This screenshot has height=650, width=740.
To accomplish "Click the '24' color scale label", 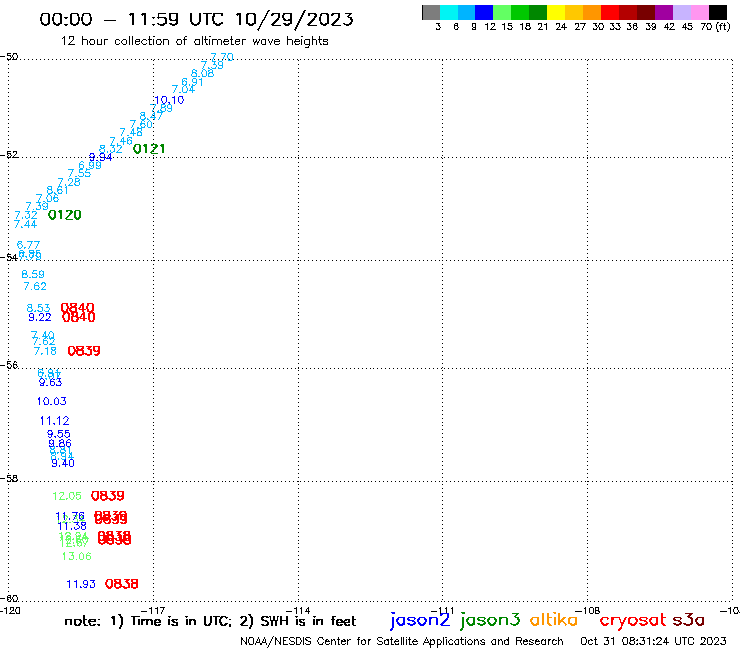I will click(x=561, y=26).
